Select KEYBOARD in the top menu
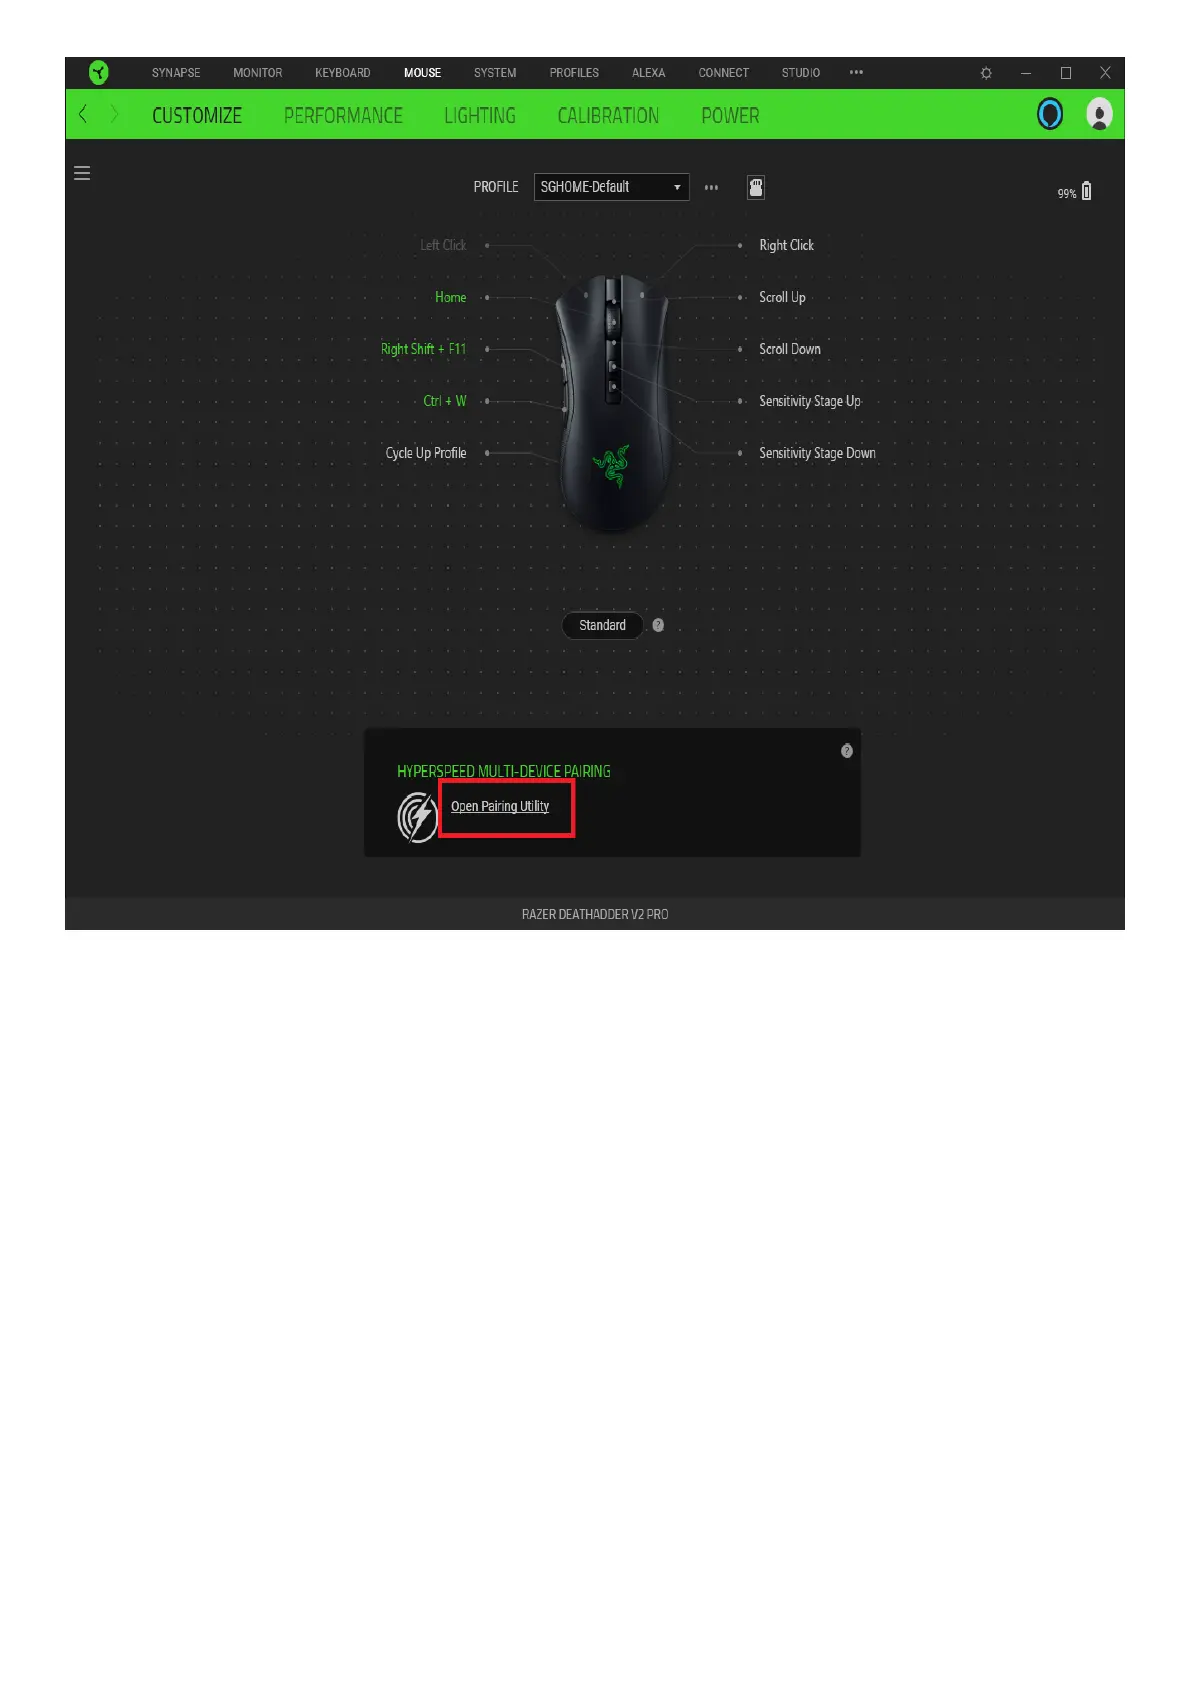Viewport: 1190px width, 1684px height. pyautogui.click(x=343, y=73)
